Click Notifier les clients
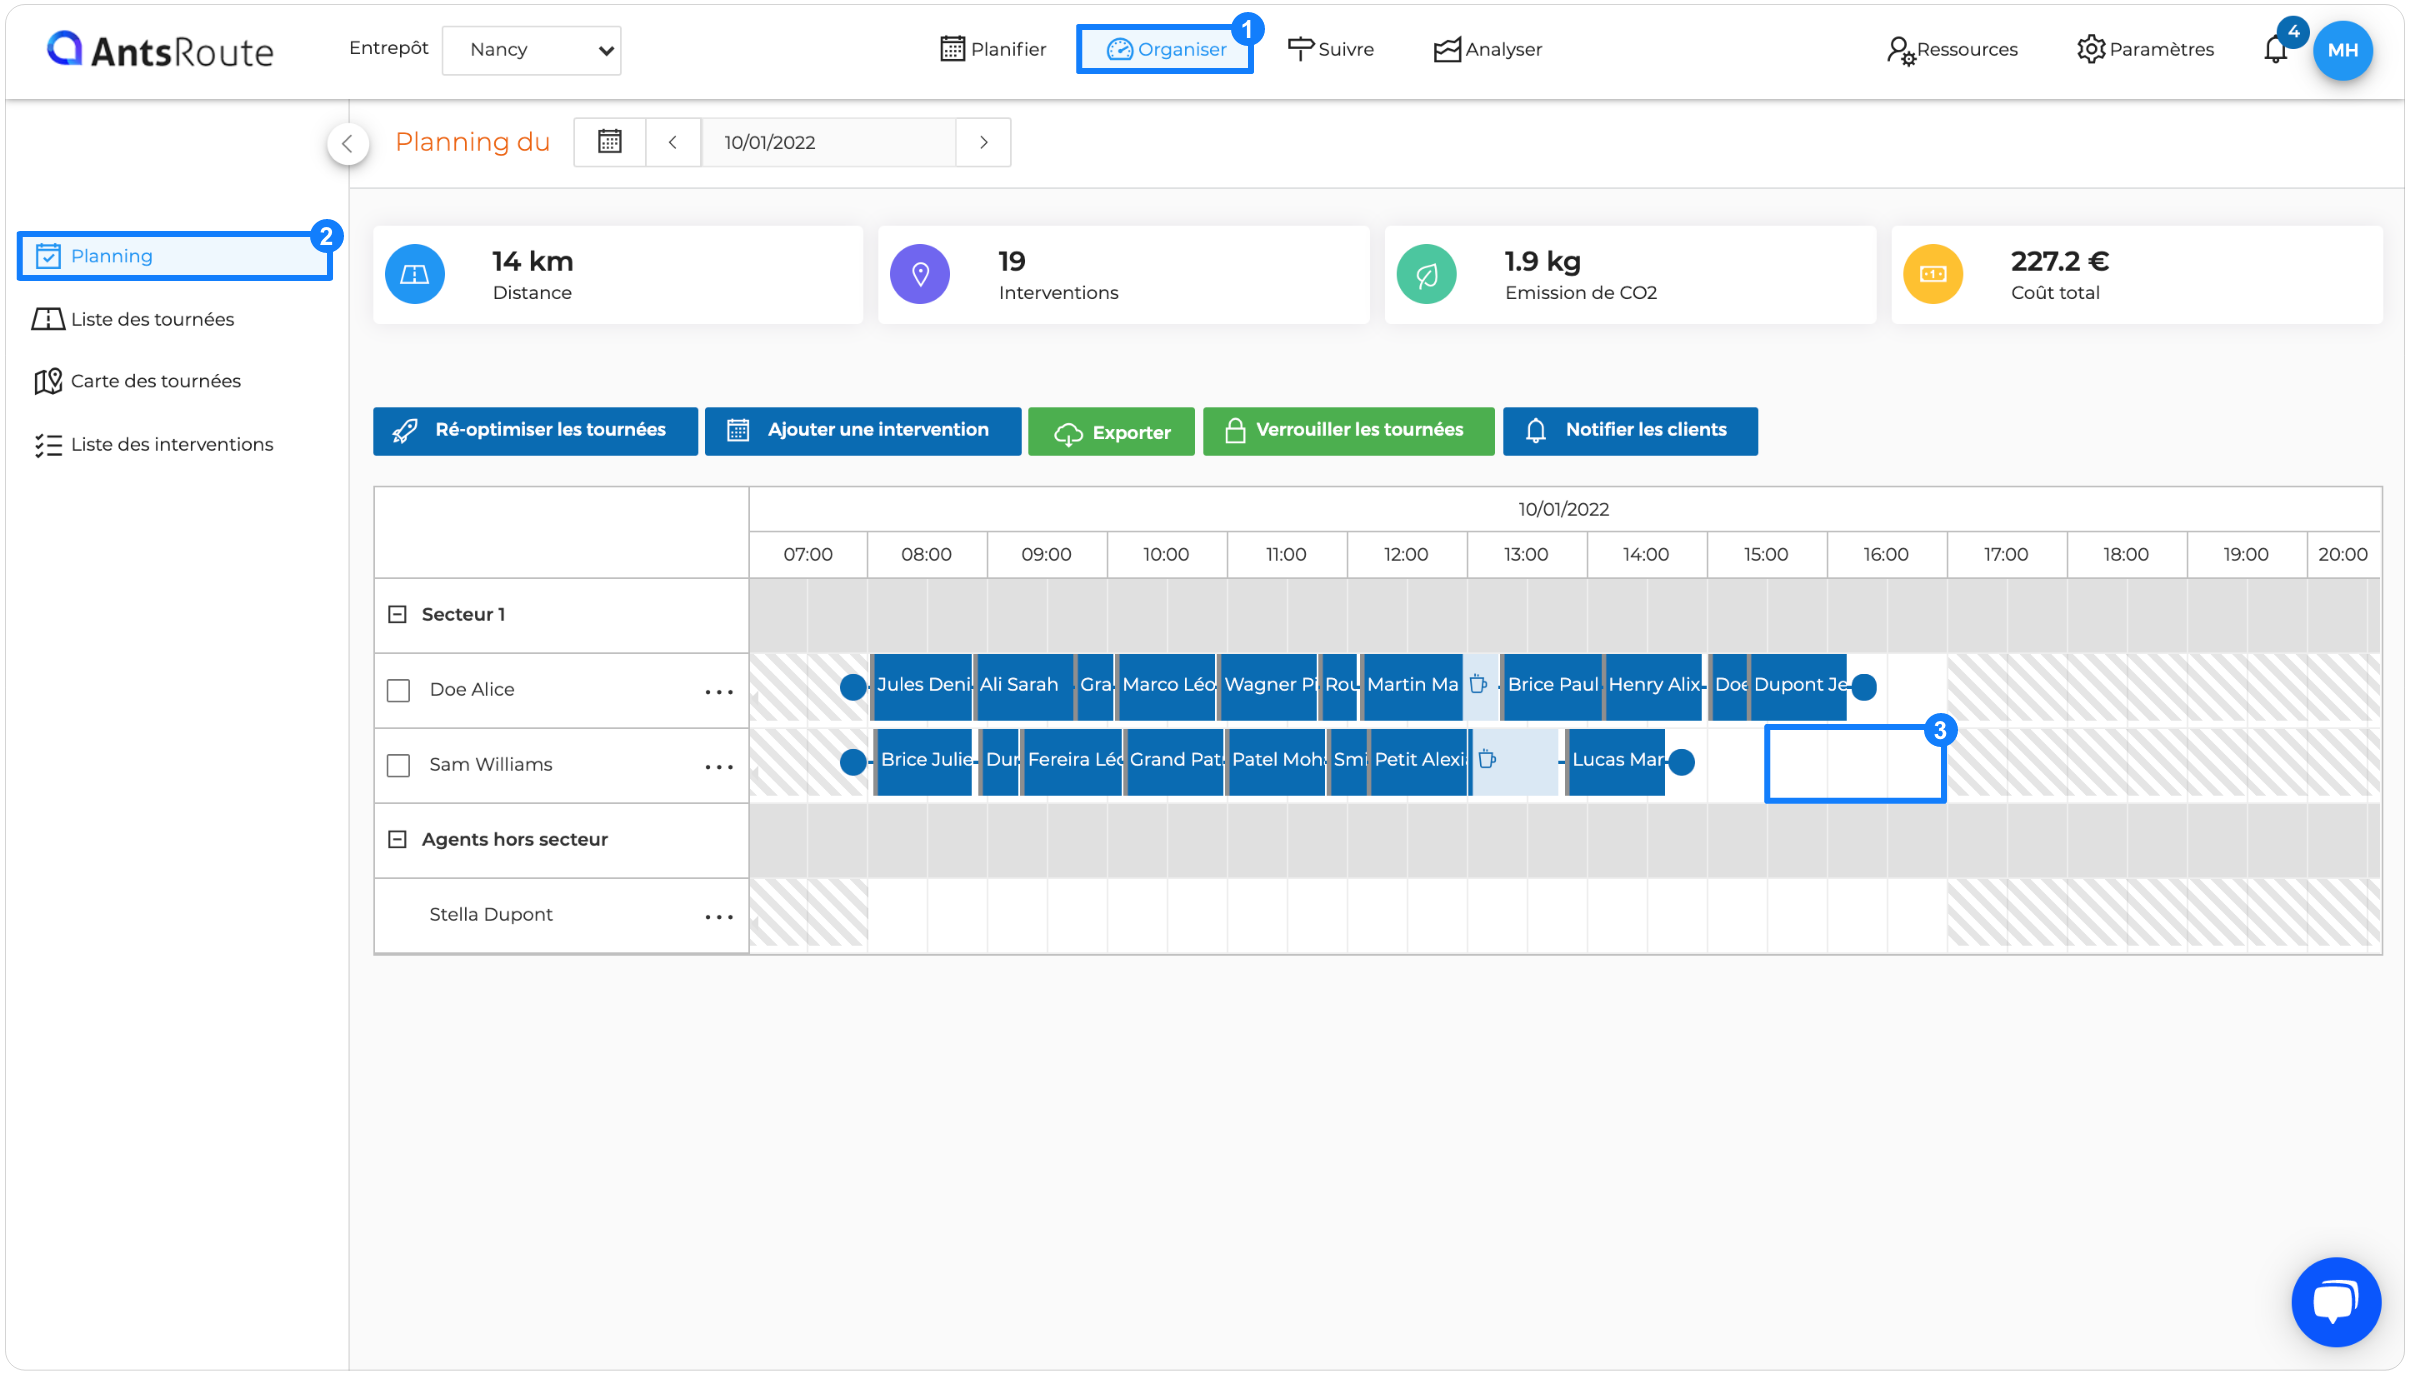The image size is (2409, 1374). click(1630, 431)
